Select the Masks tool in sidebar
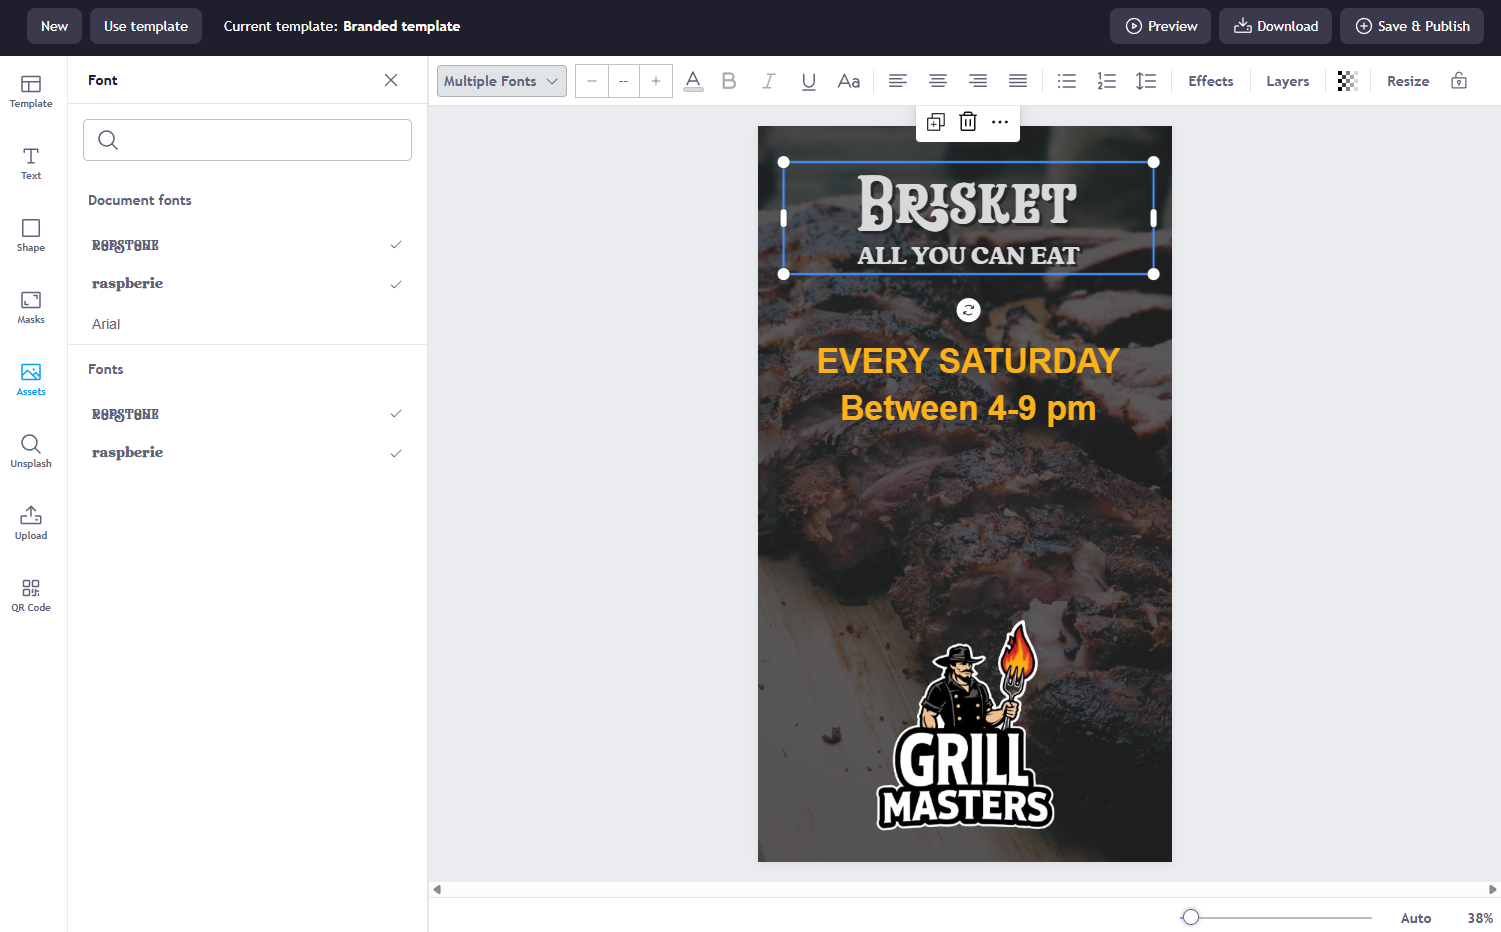 [31, 308]
